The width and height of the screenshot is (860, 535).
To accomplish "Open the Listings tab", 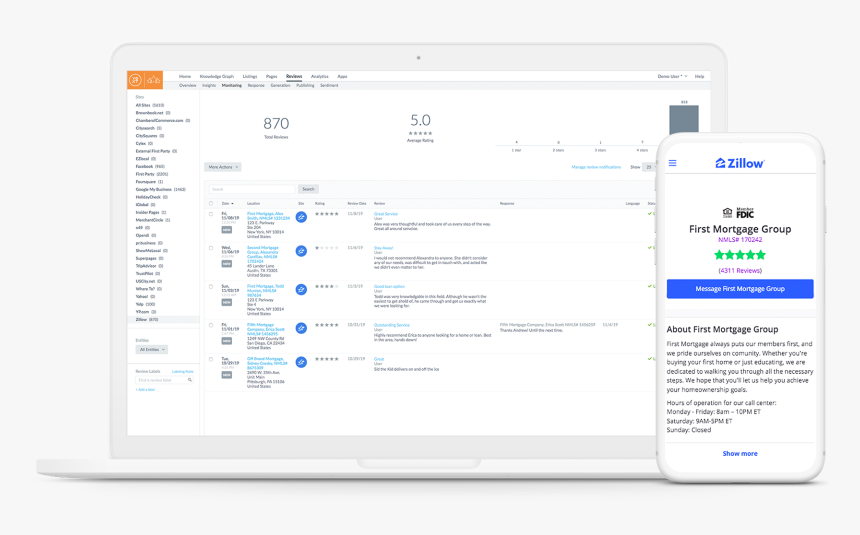I will coord(250,76).
